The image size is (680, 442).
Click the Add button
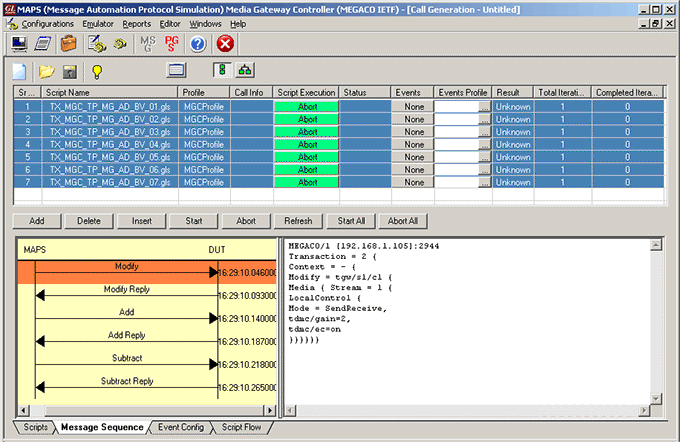click(x=37, y=221)
